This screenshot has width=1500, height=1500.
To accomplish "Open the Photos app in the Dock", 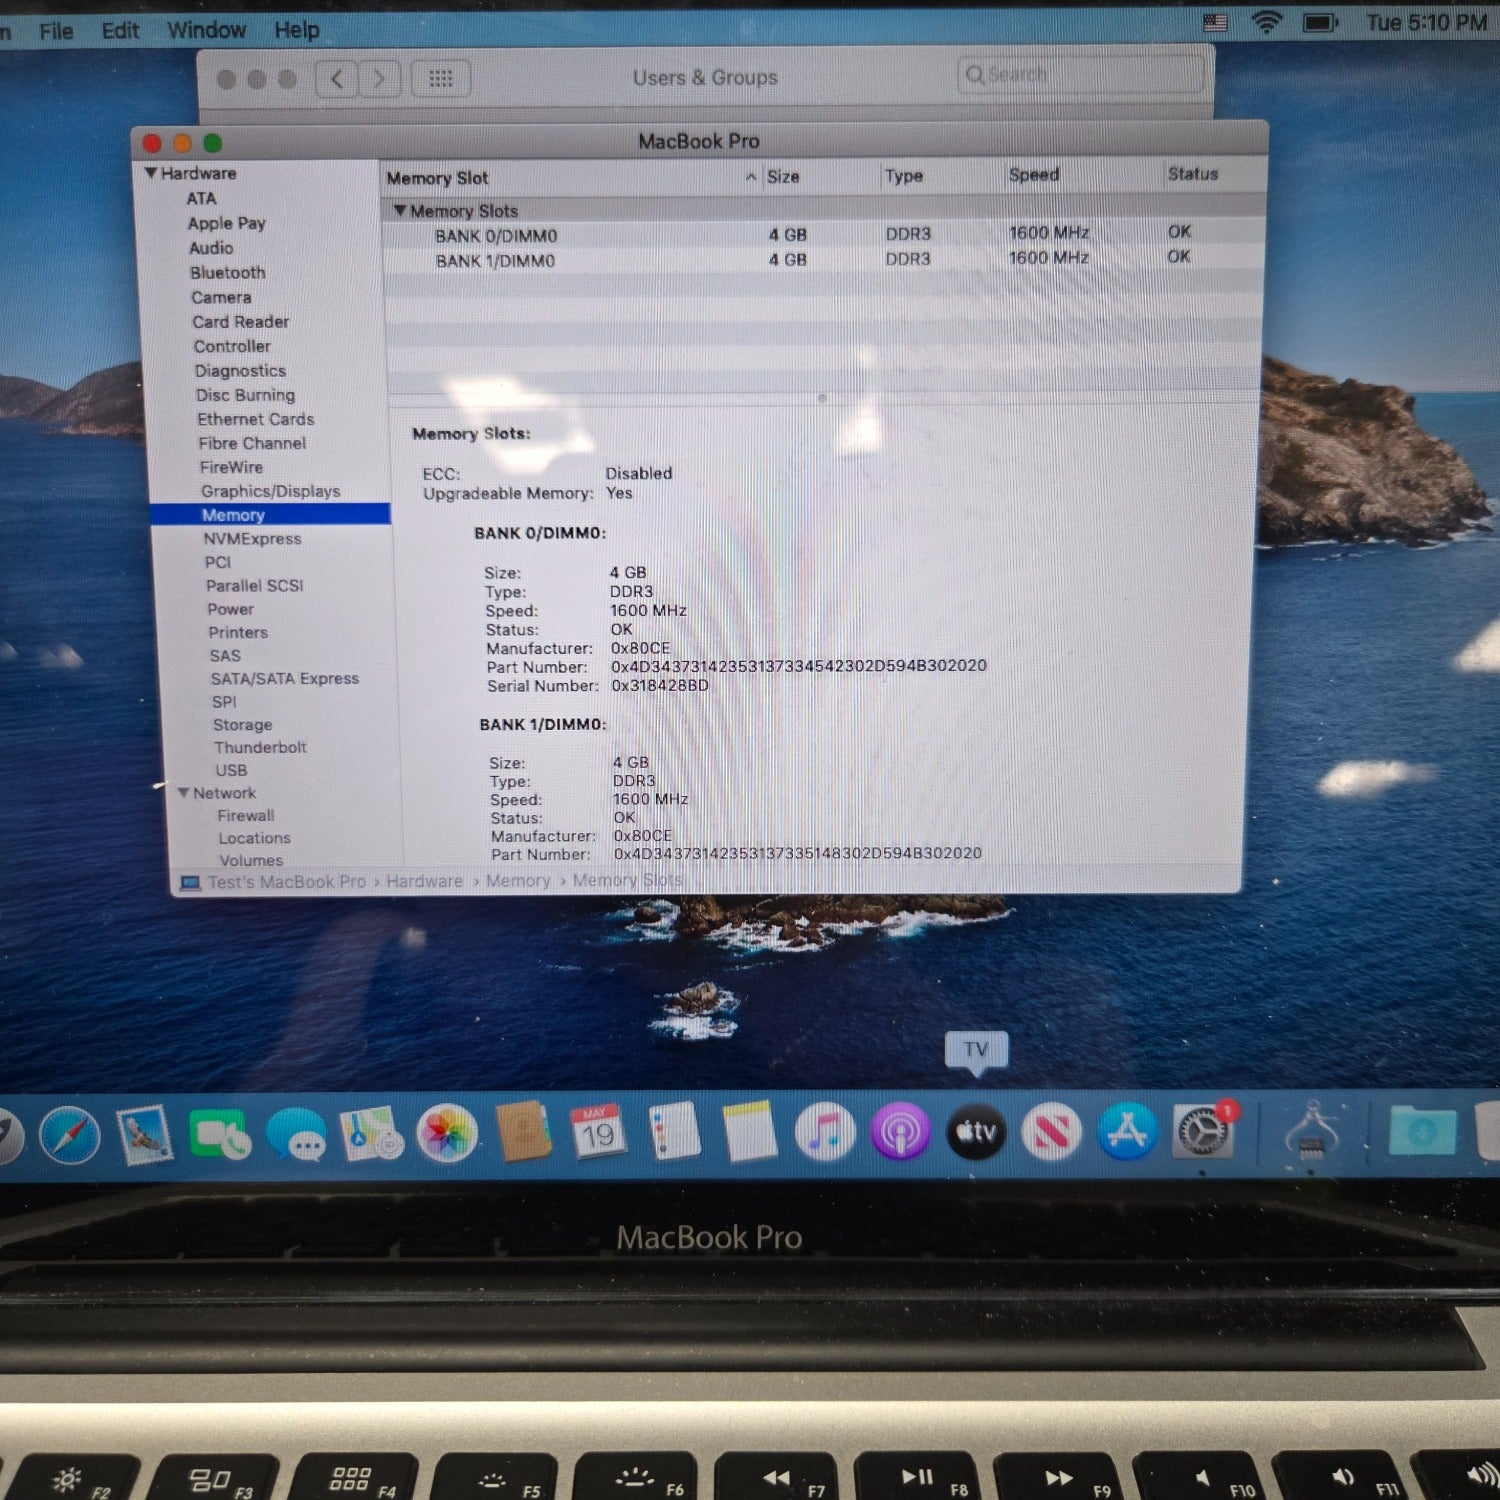I will 447,1133.
